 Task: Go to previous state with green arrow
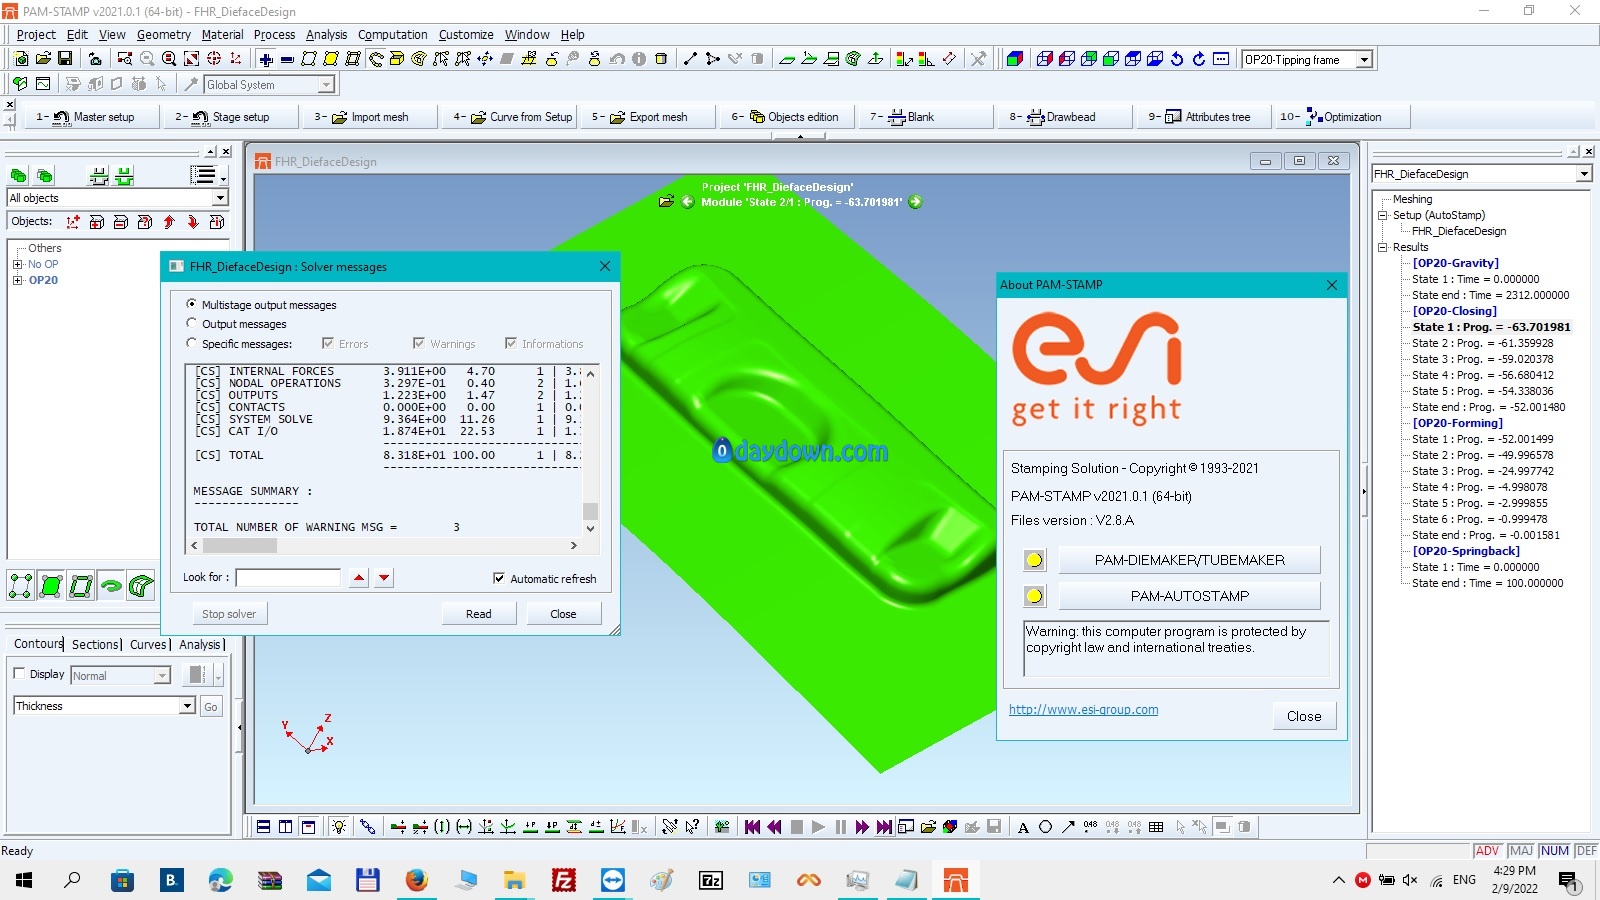pos(688,201)
